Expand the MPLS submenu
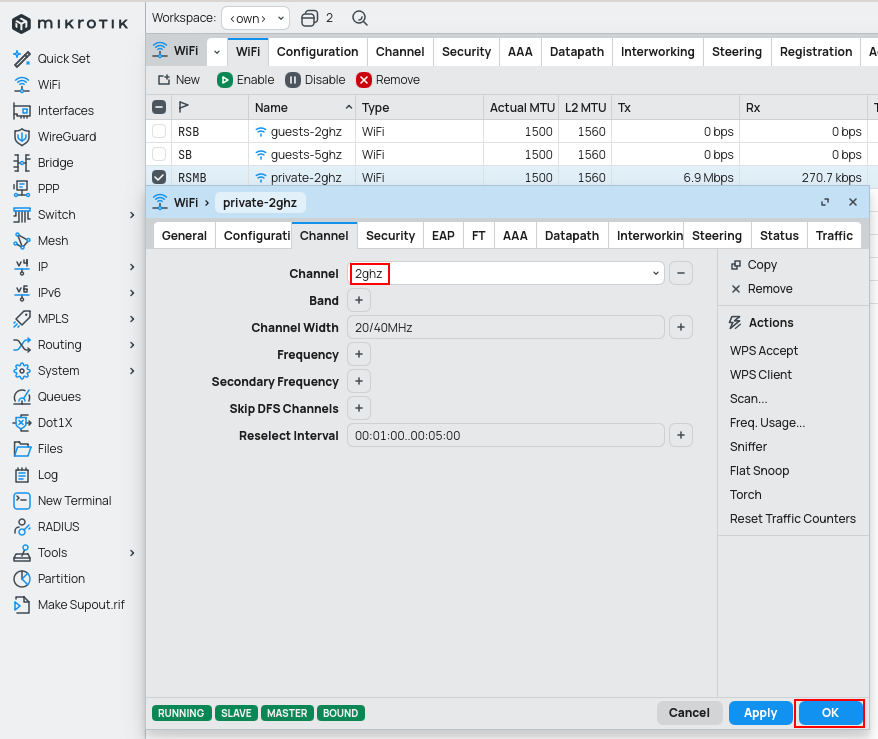 [x=132, y=319]
